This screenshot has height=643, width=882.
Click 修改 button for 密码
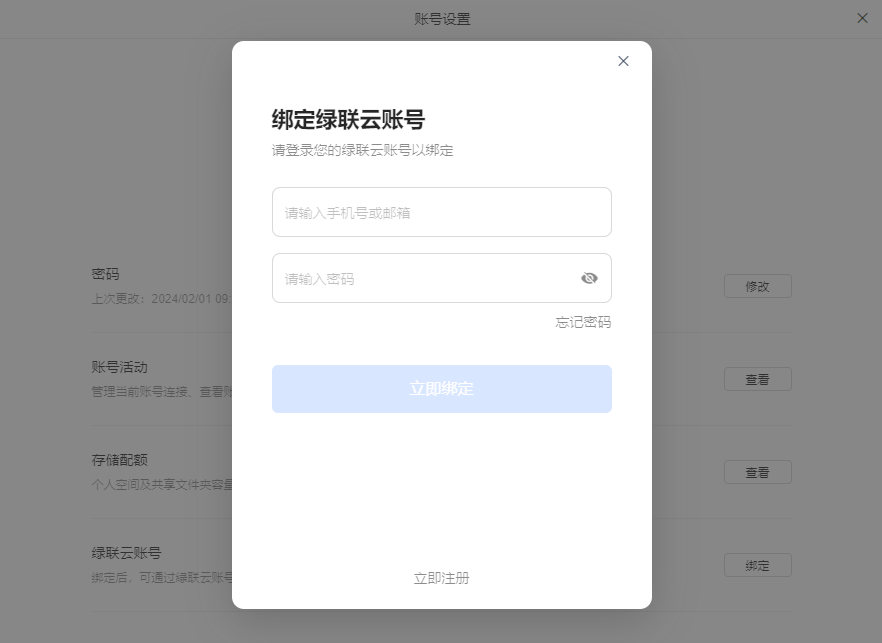pyautogui.click(x=758, y=286)
